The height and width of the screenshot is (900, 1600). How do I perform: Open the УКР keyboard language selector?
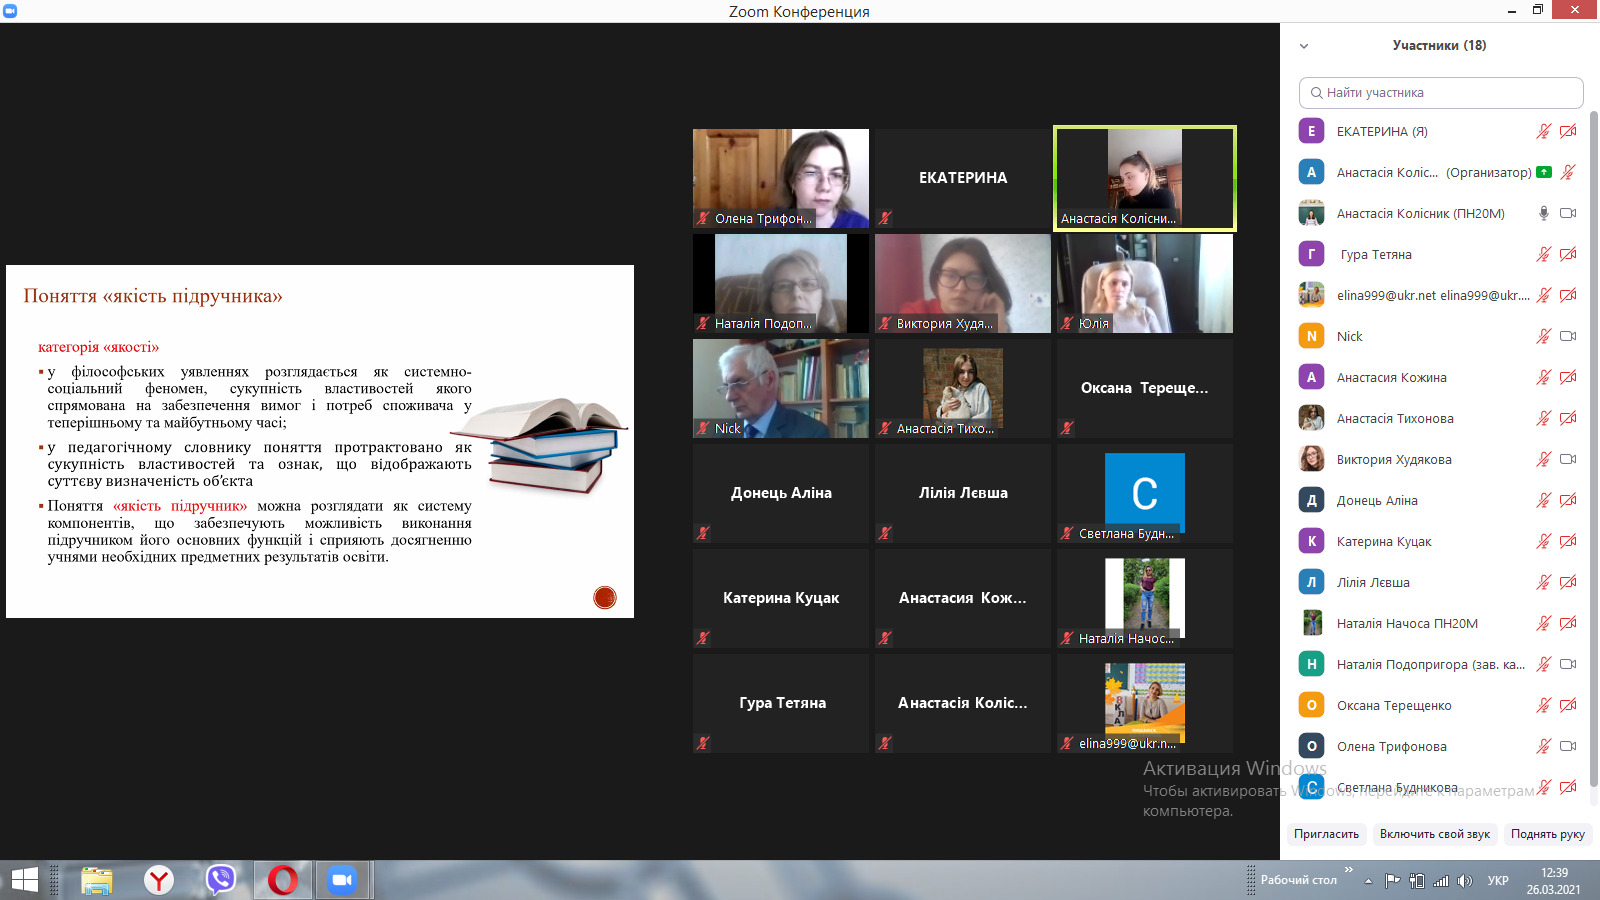point(1497,881)
